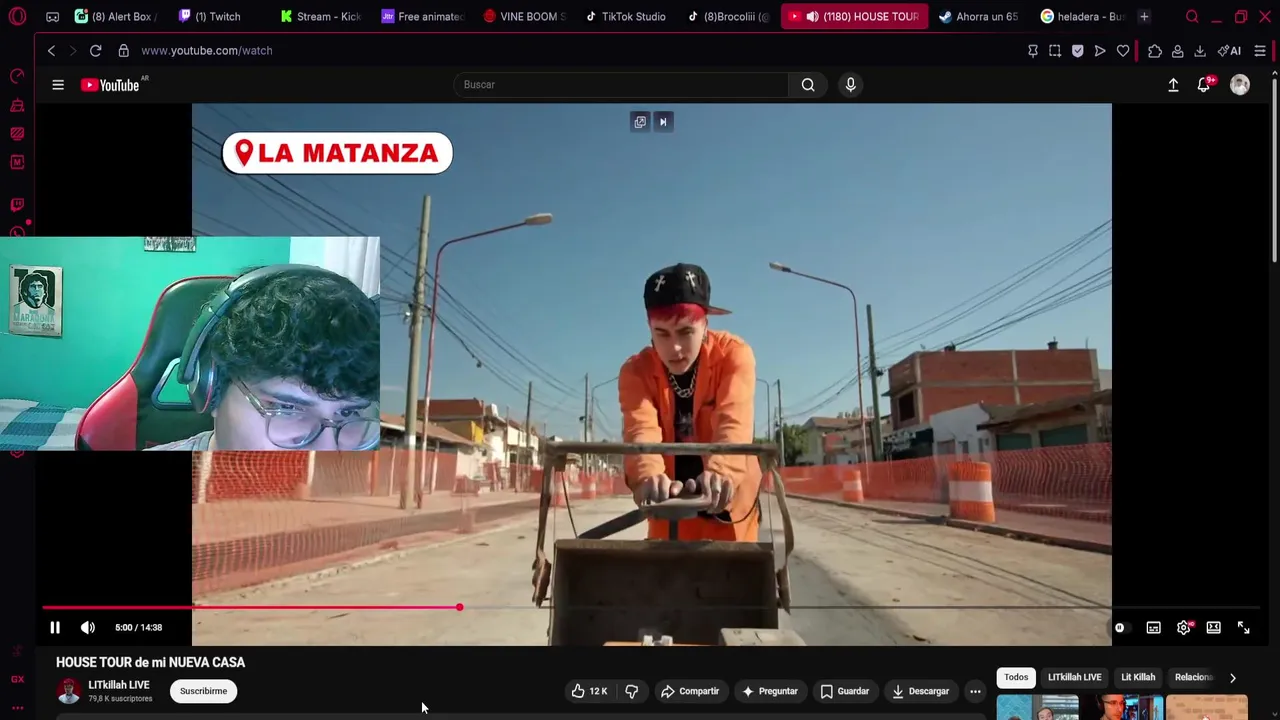Go to the YouTube home logo
Screen dimensions: 1280x720
[111, 85]
